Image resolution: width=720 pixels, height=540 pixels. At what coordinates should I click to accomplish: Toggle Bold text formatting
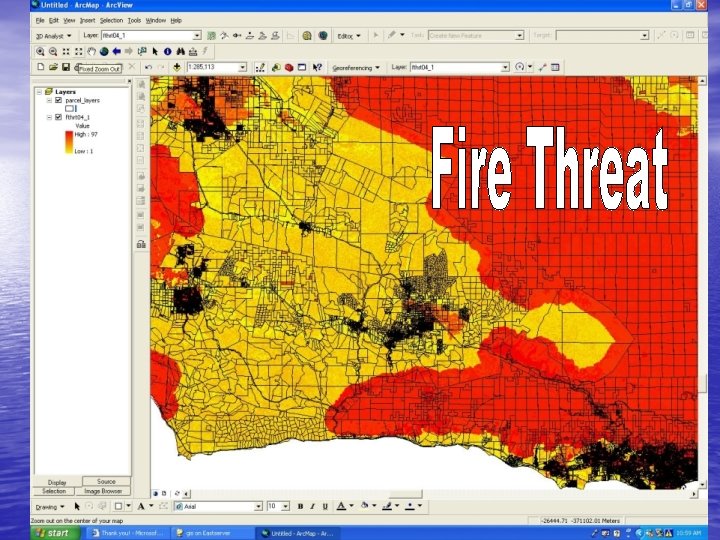click(300, 506)
